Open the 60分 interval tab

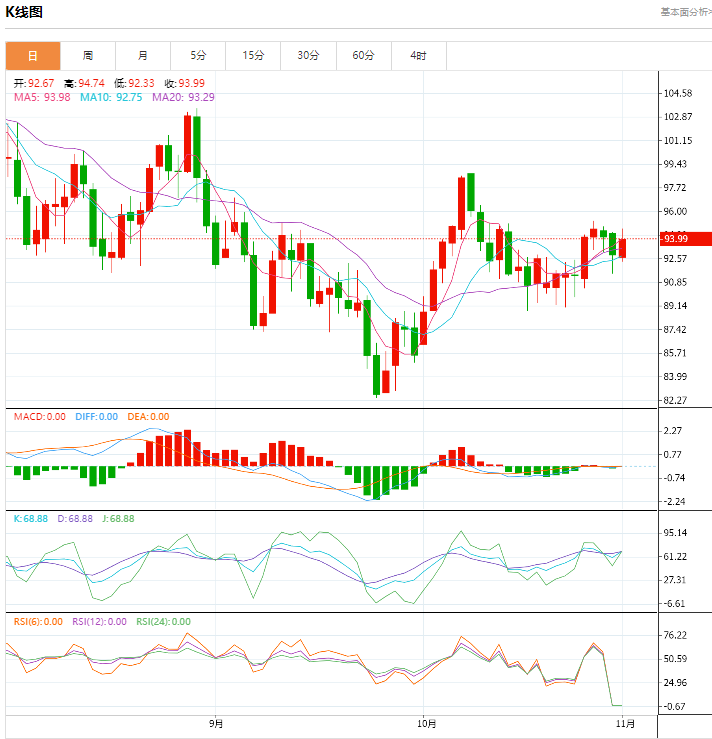[363, 56]
